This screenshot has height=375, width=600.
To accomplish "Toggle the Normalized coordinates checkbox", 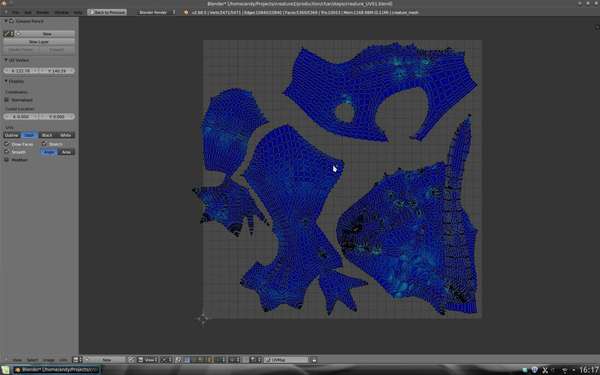I will coord(6,100).
